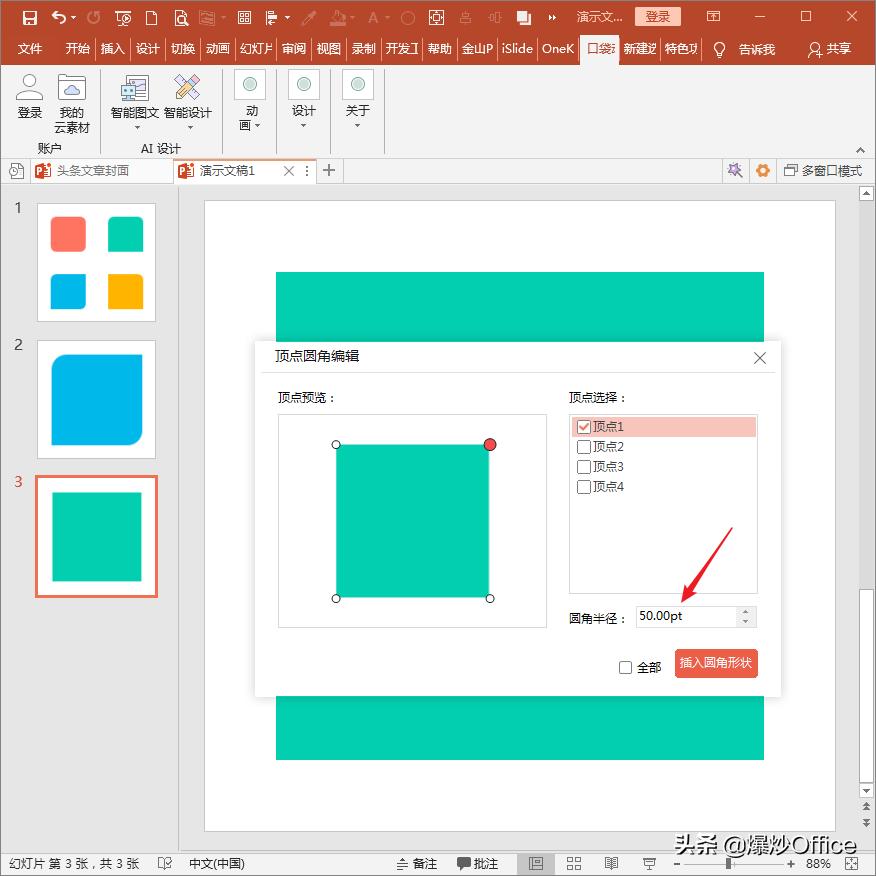Open the 插入 ribbon tab
876x876 pixels.
pyautogui.click(x=113, y=49)
